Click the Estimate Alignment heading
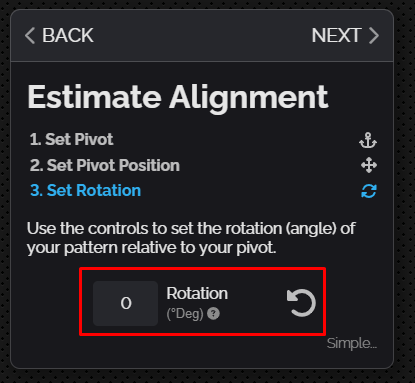The width and height of the screenshot is (415, 383). coord(178,97)
